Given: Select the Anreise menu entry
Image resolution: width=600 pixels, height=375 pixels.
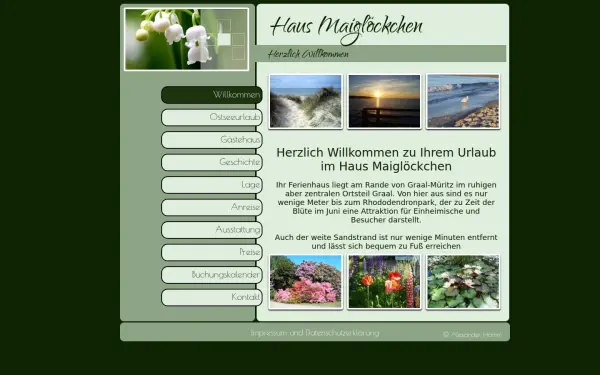Looking at the screenshot, I should tap(212, 207).
